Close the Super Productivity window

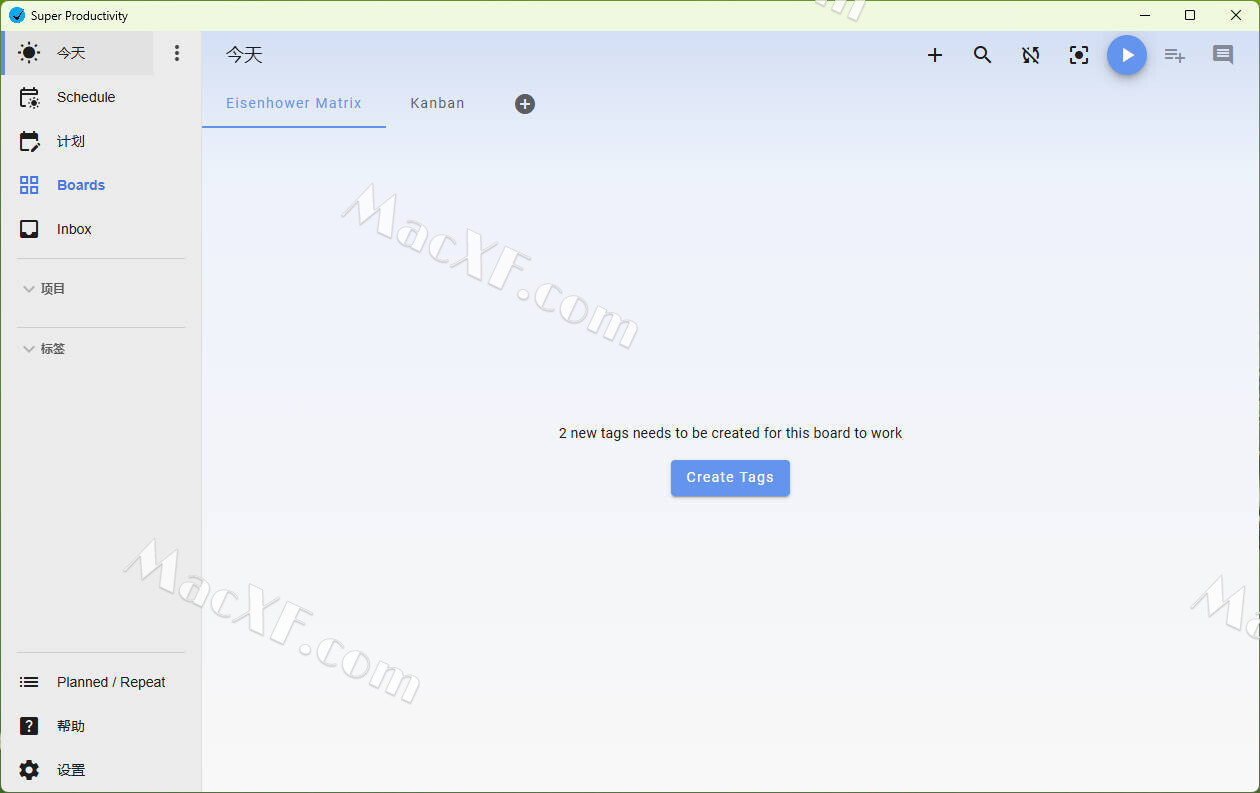(1236, 15)
